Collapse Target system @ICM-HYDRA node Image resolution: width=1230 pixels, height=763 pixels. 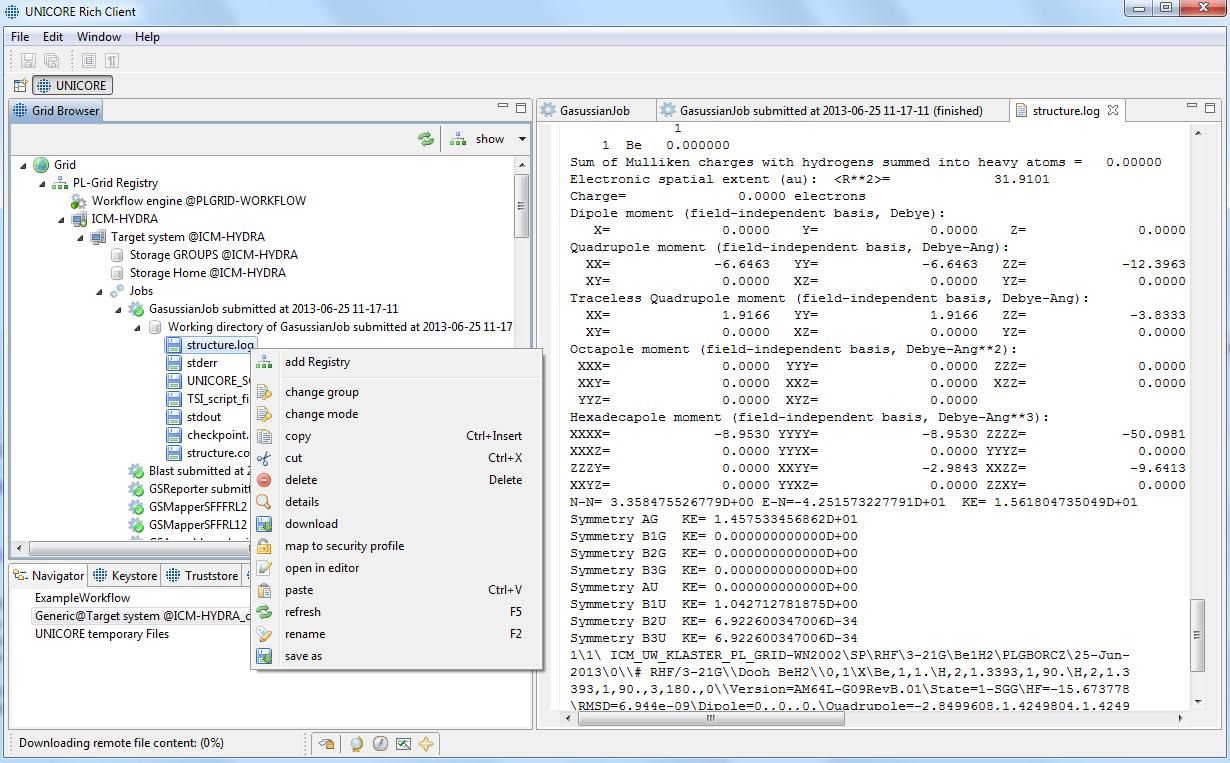[80, 237]
